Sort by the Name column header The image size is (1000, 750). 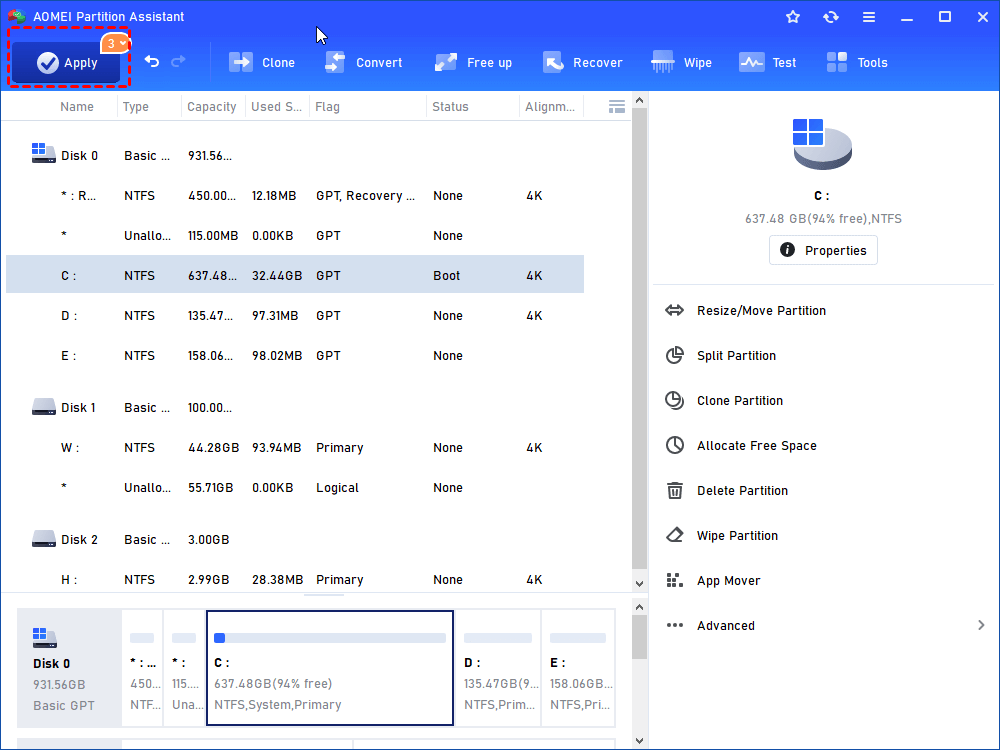[77, 107]
